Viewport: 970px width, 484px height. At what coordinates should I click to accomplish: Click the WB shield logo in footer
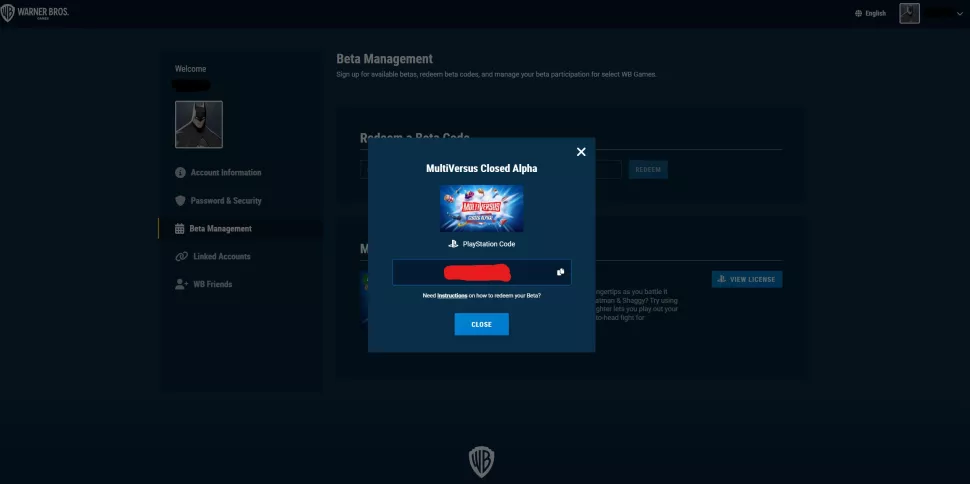(x=482, y=461)
